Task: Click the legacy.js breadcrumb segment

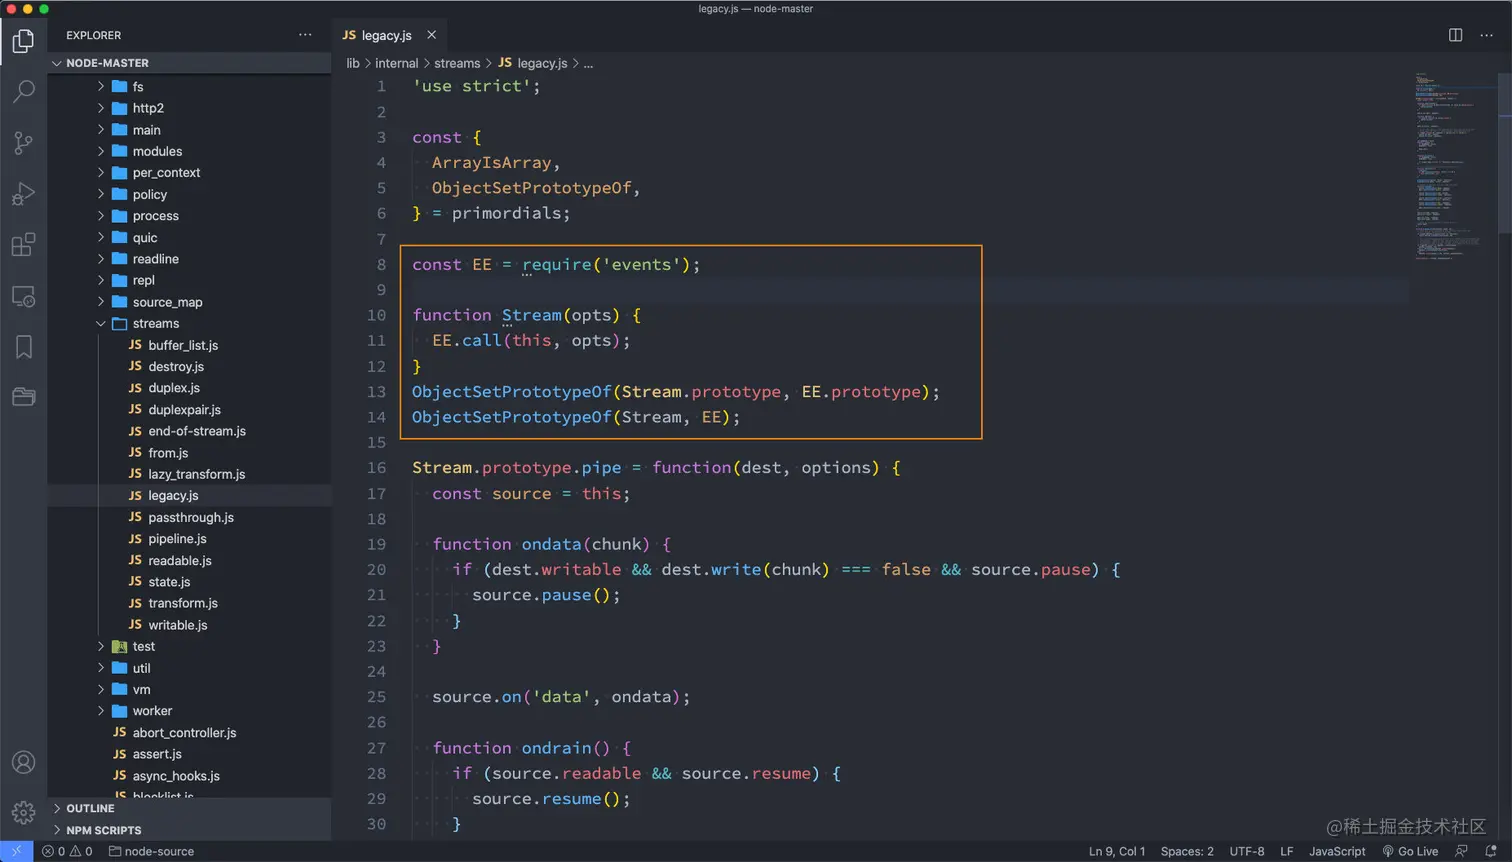Action: pos(533,63)
